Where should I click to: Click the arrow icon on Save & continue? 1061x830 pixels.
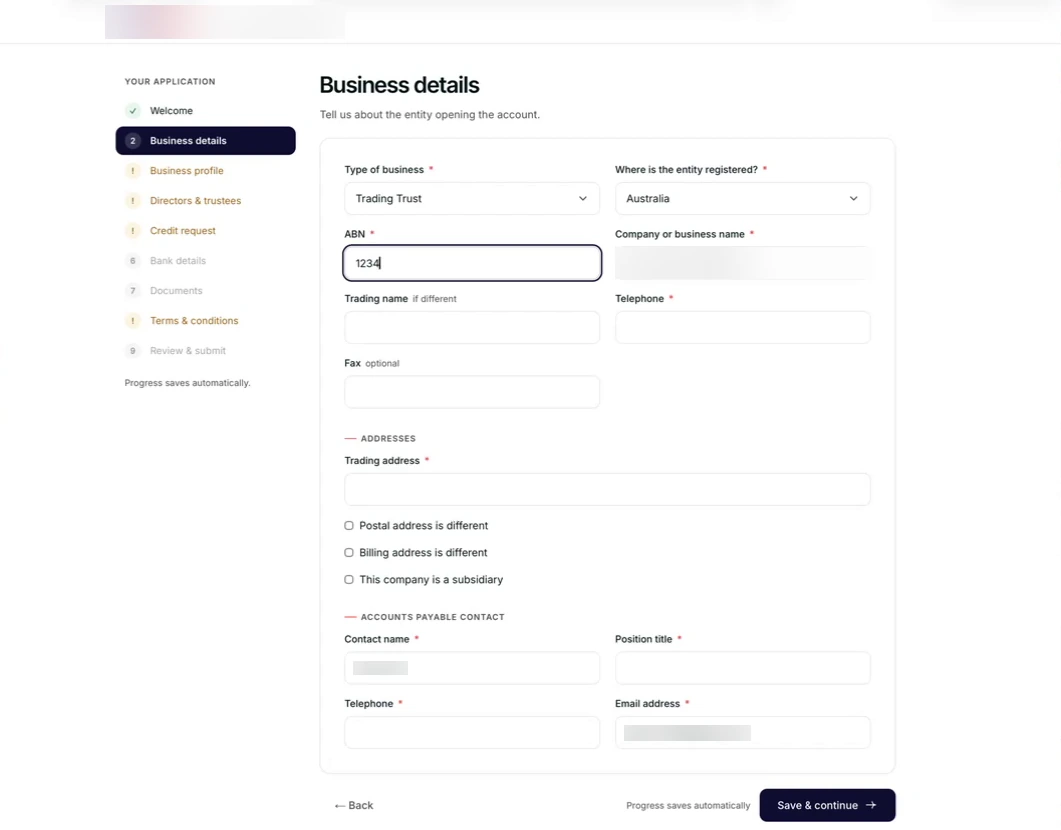871,805
